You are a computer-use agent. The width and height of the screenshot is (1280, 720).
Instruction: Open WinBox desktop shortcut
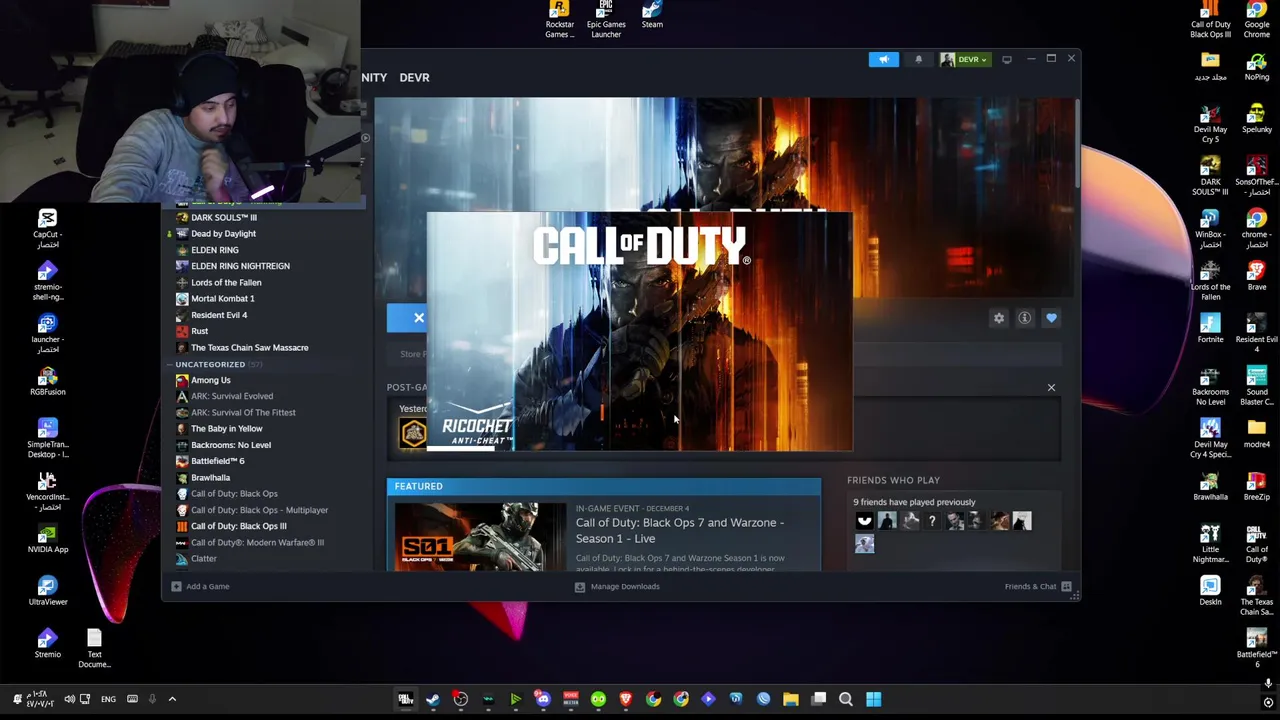(x=1210, y=230)
